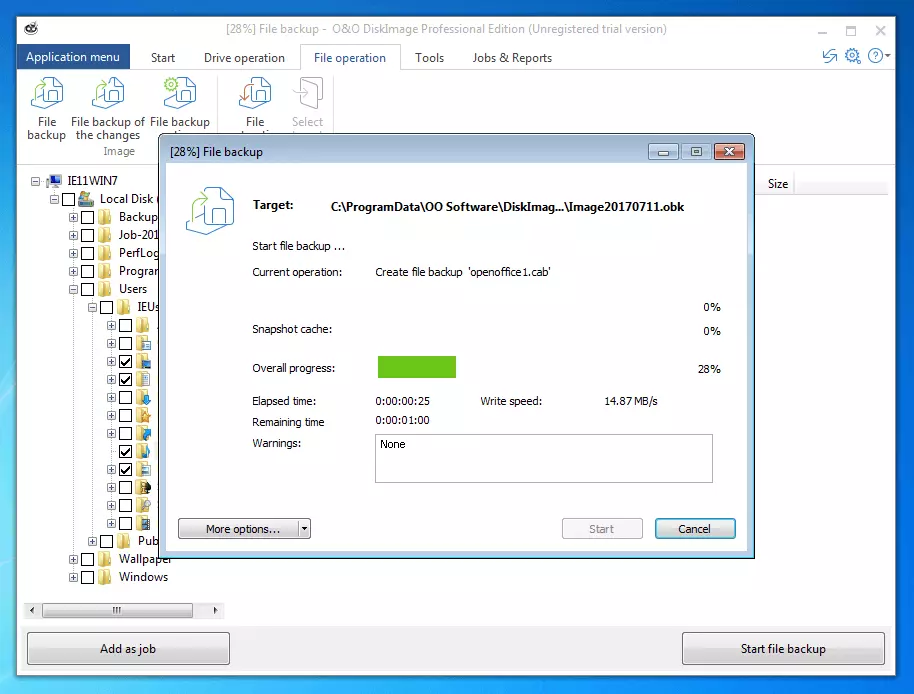914x694 pixels.
Task: Click the green overall progress bar
Action: click(x=416, y=368)
